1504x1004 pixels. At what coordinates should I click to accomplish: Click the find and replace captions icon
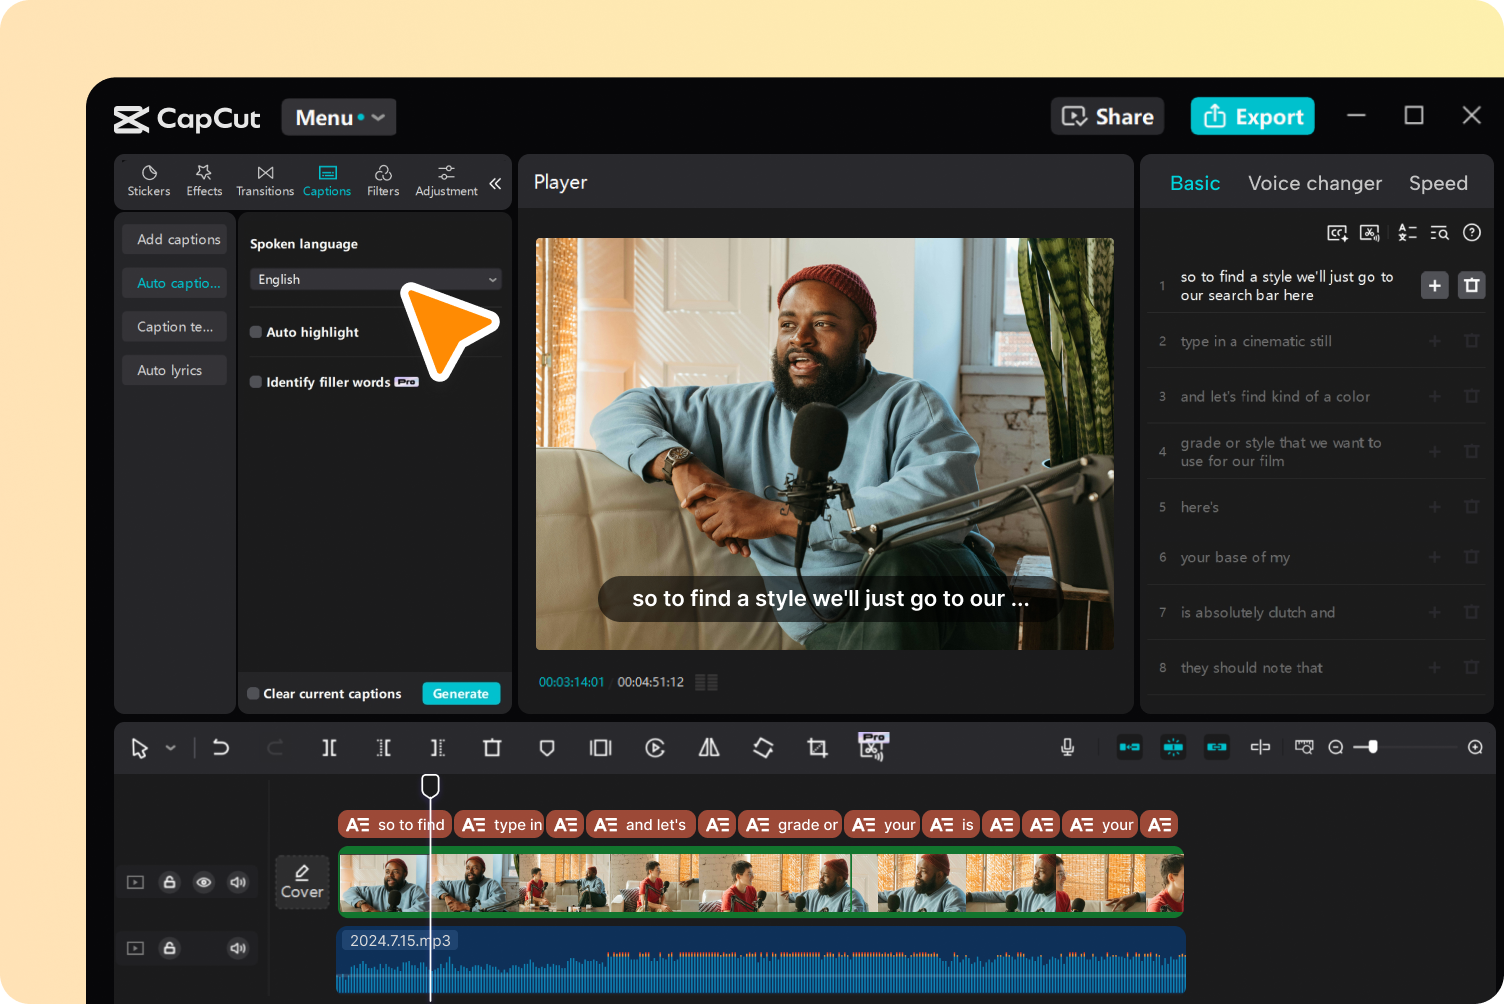point(1439,233)
